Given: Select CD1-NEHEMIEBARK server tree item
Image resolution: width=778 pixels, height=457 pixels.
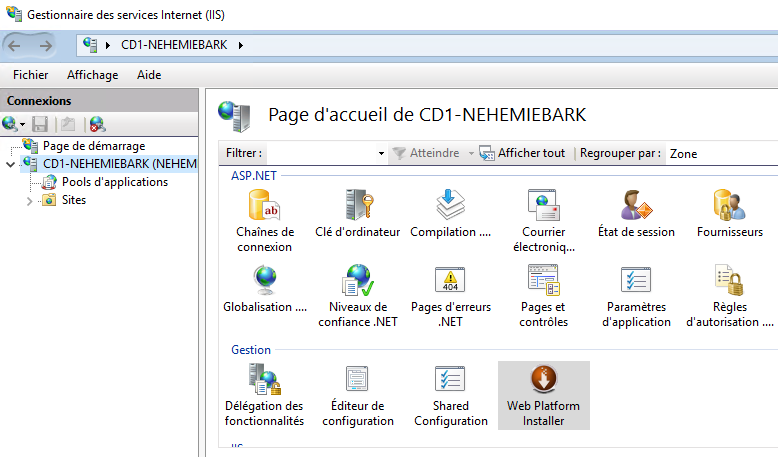Looking at the screenshot, I should 109,164.
